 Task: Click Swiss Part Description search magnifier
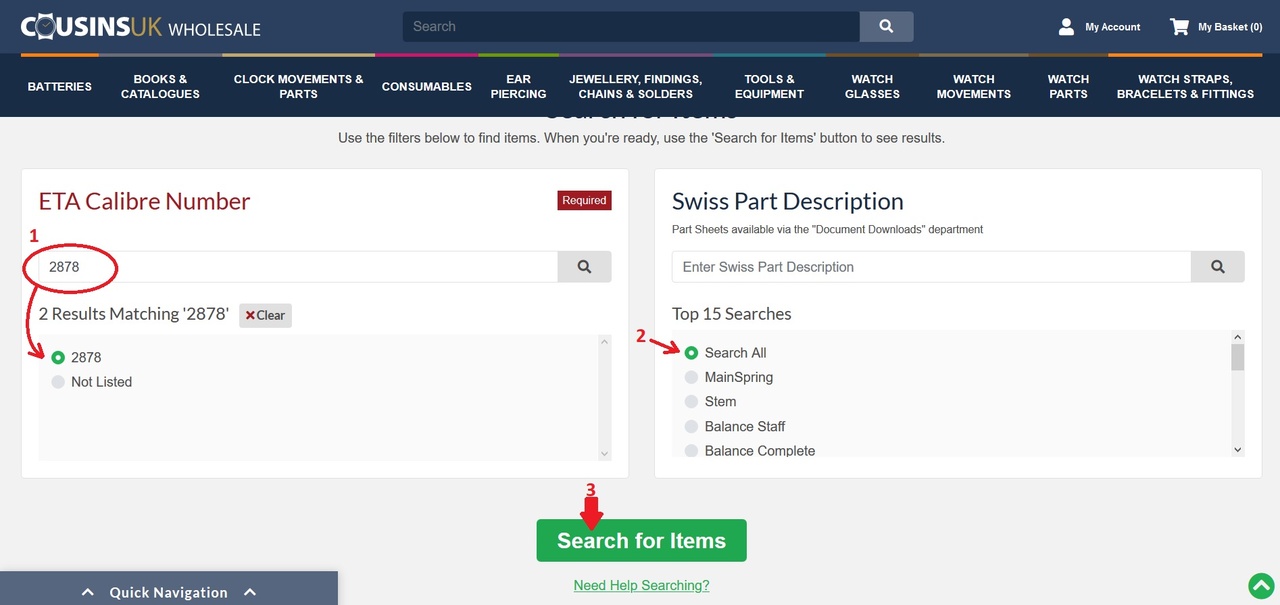click(1217, 267)
